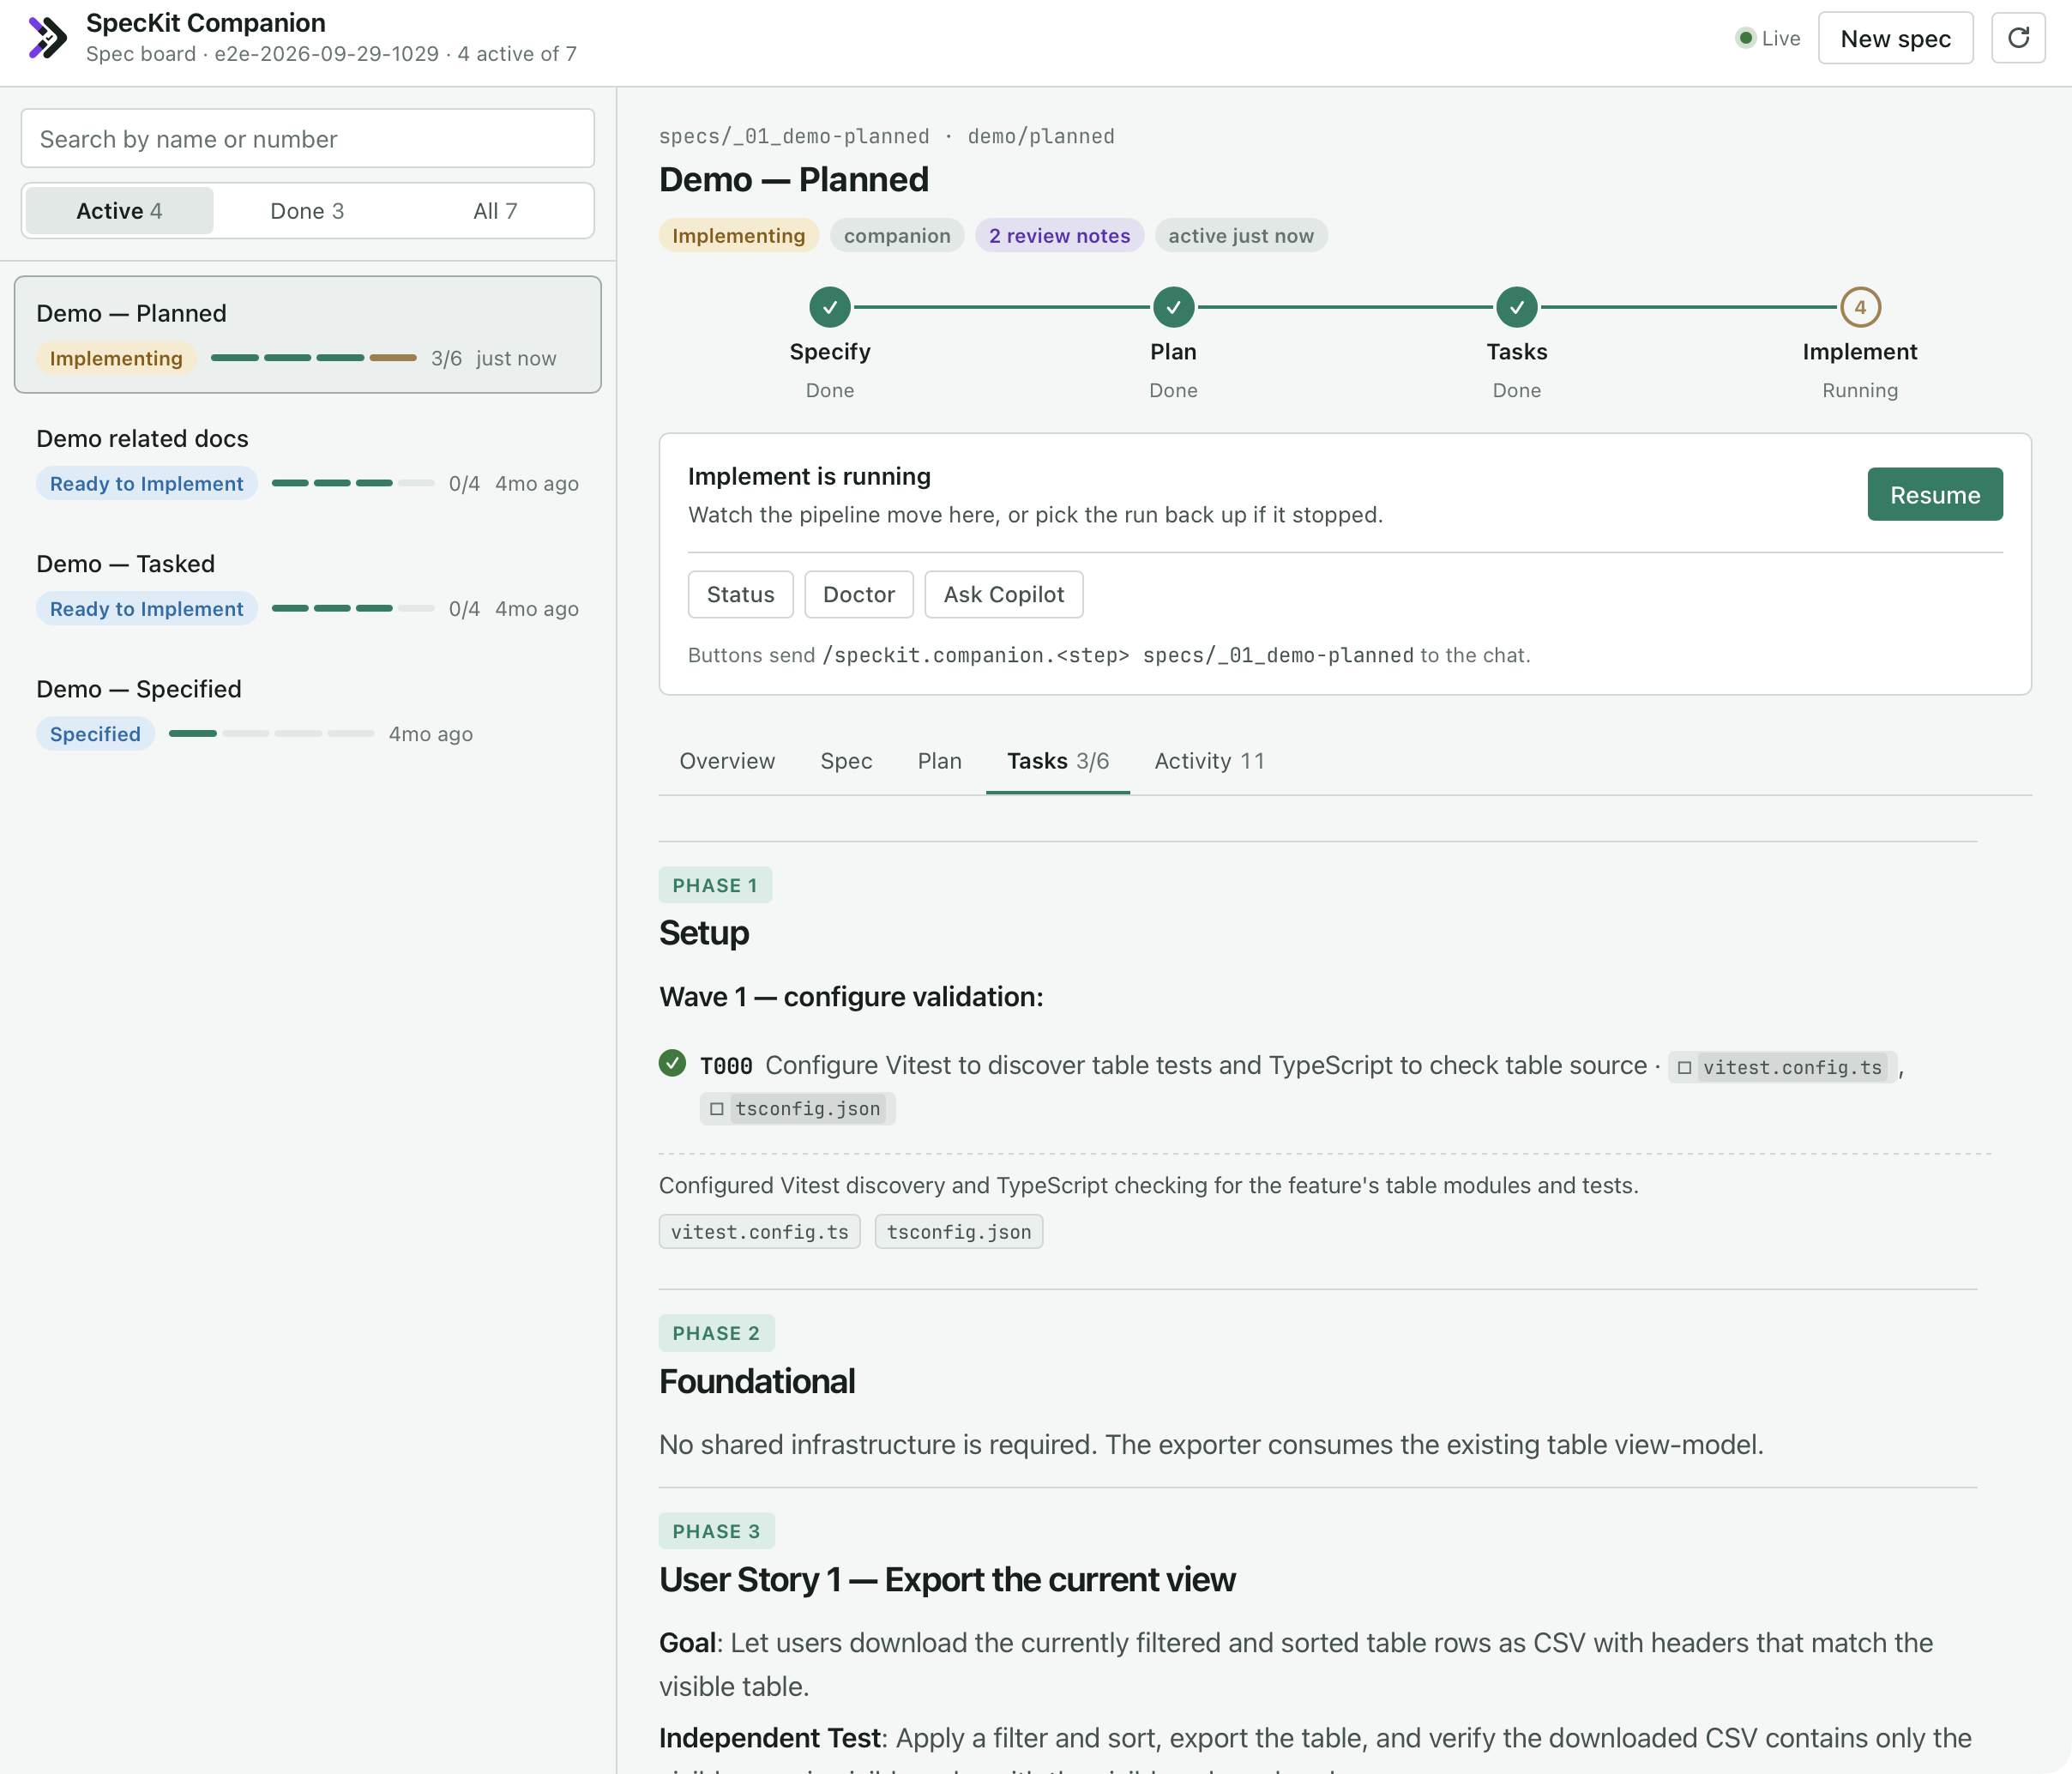The image size is (2072, 1774).
Task: Click the PHASE 3 label
Action: 716,1531
